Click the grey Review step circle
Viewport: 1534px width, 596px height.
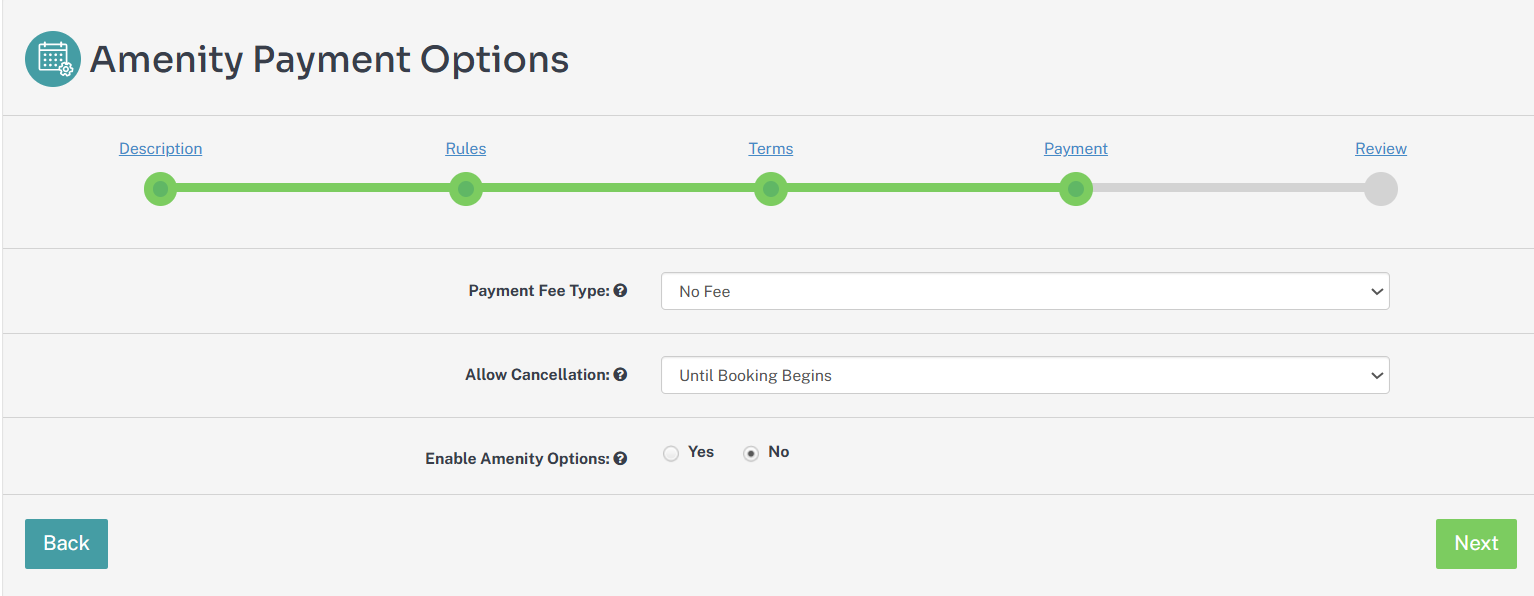coord(1381,189)
